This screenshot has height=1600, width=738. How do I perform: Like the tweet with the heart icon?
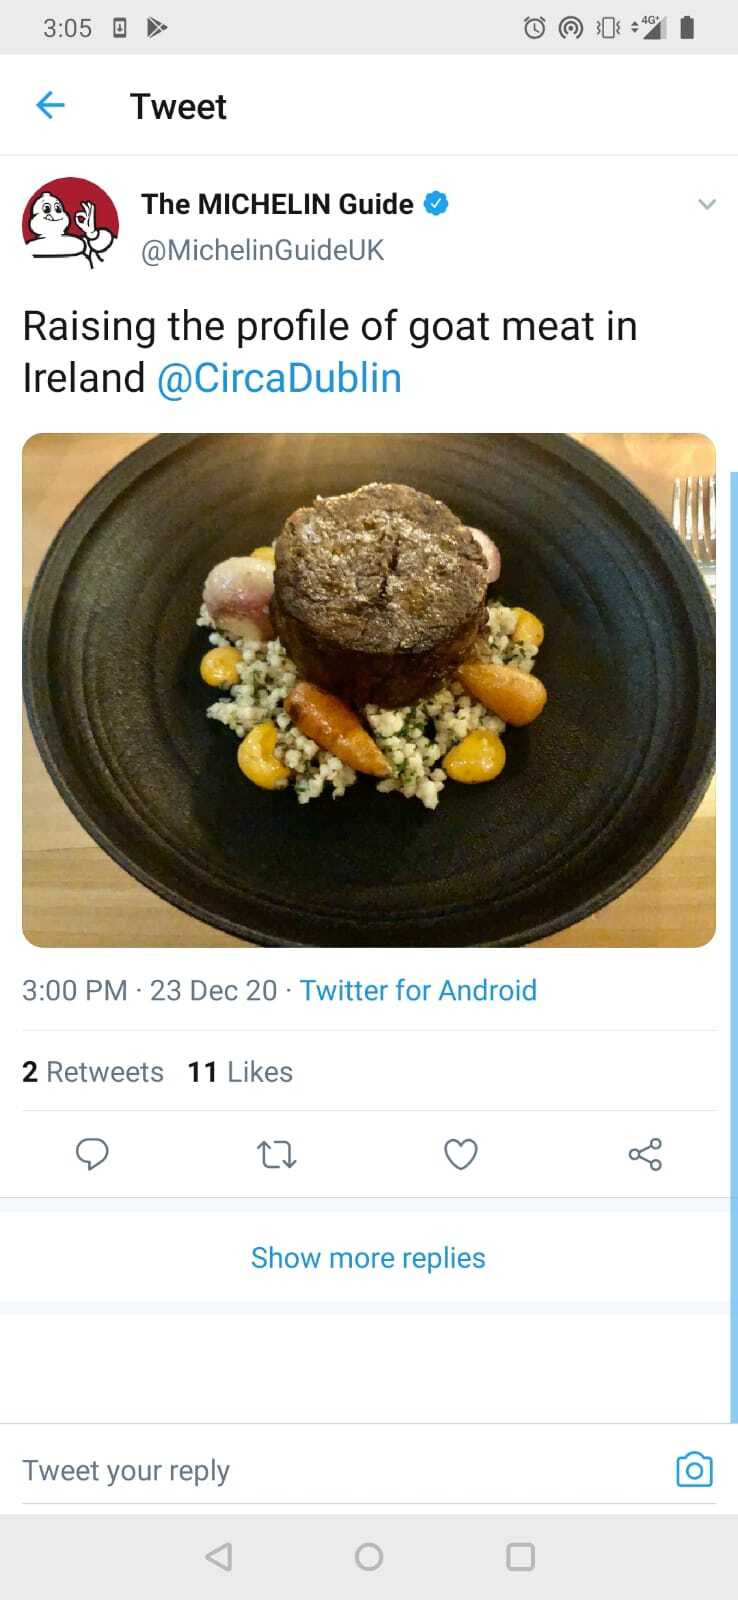click(x=461, y=1155)
